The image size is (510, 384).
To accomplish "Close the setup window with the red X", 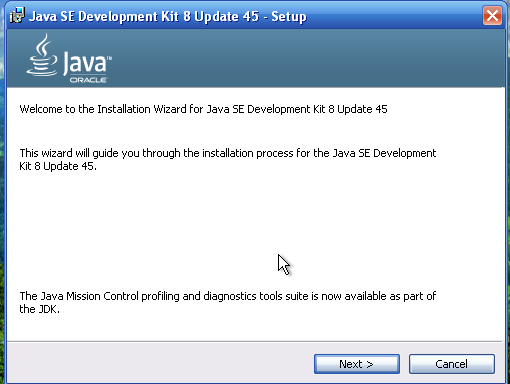I will tap(492, 16).
